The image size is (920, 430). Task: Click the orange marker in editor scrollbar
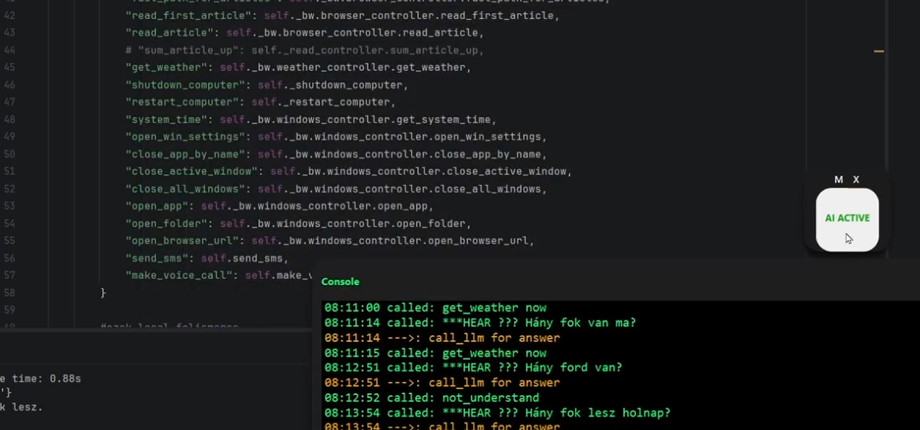879,51
